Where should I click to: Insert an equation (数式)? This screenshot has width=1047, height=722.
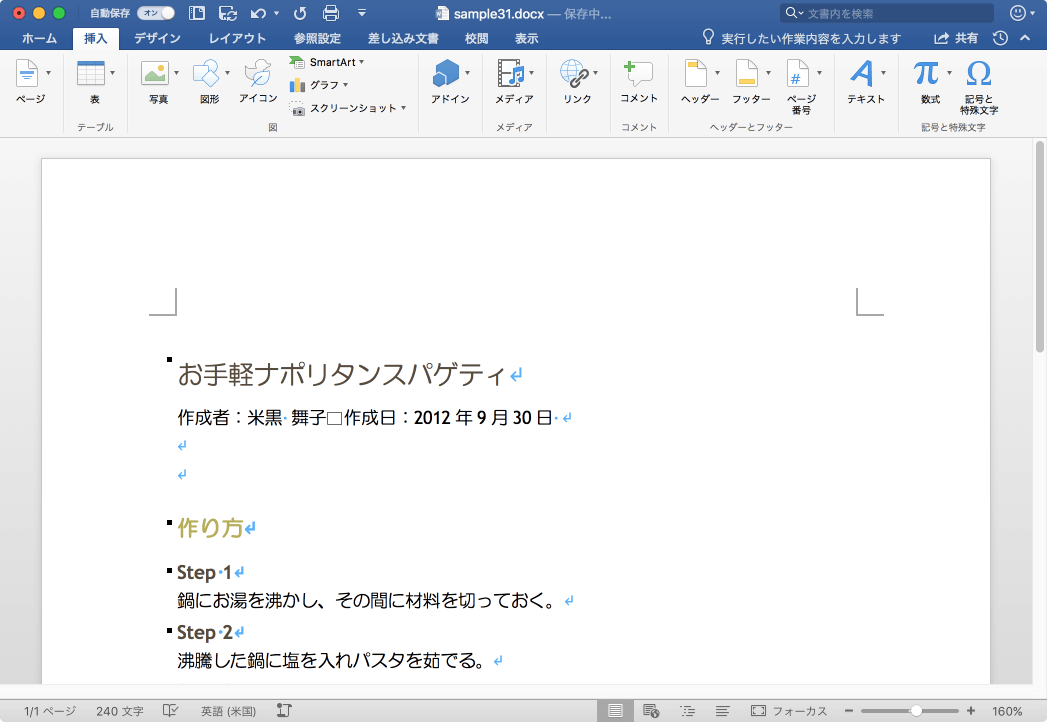click(x=926, y=73)
